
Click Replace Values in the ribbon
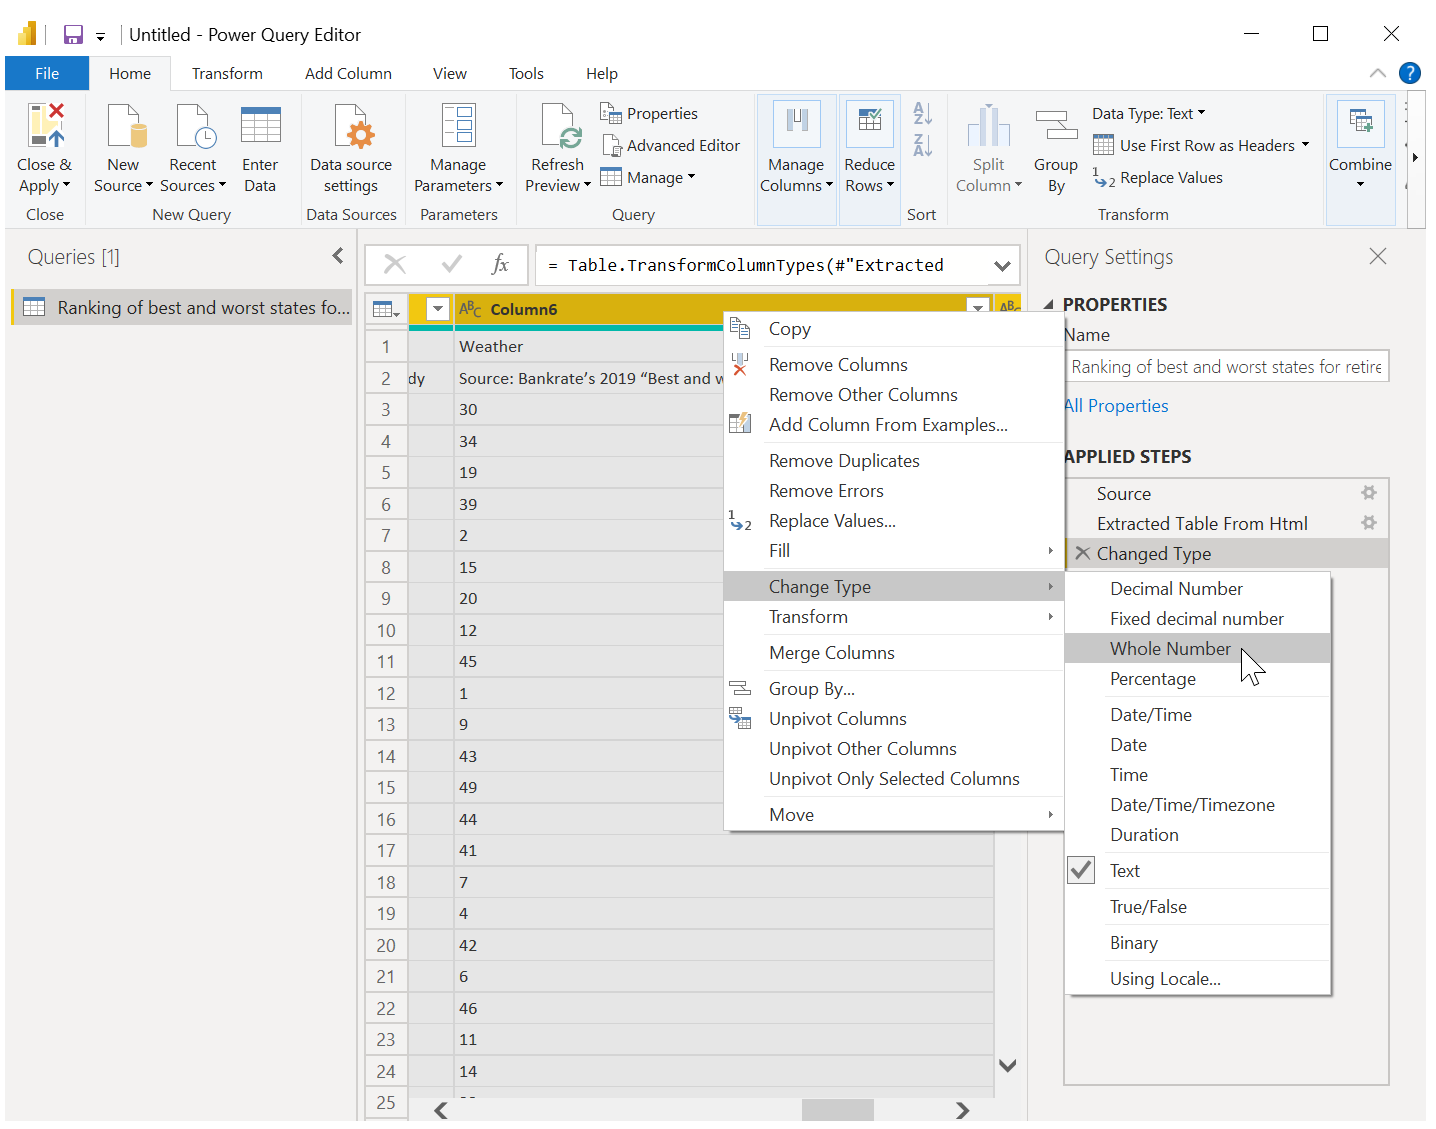click(x=1158, y=178)
